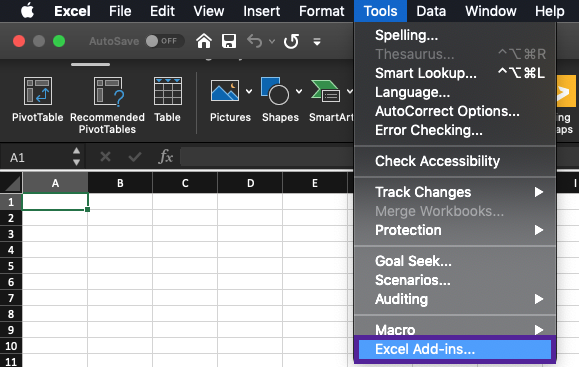Image resolution: width=579 pixels, height=367 pixels.
Task: Open Recommended PivotTables
Action: (107, 106)
